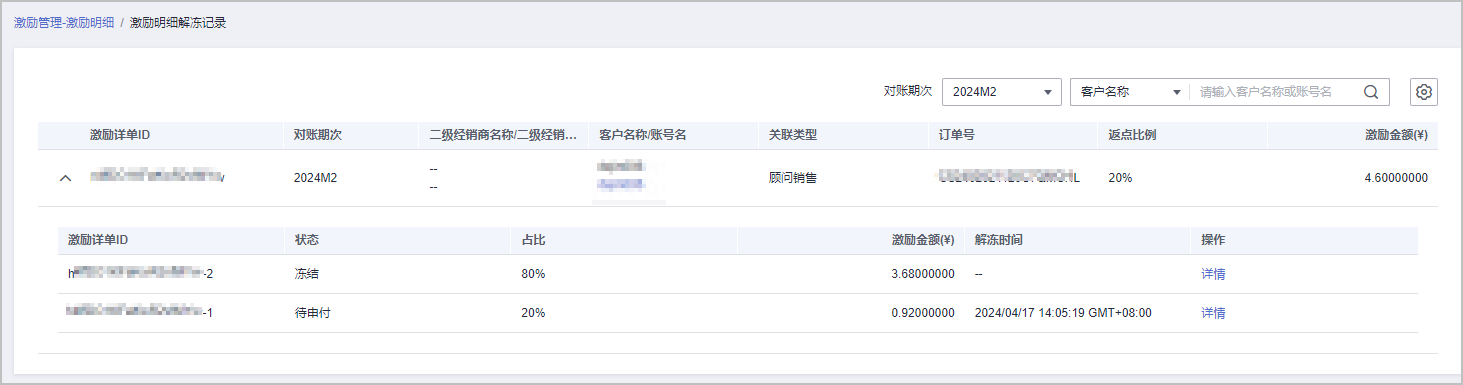Viewport: 1463px width, 385px height.
Task: Click the 激励详单ID main column header
Action: [x=120, y=135]
